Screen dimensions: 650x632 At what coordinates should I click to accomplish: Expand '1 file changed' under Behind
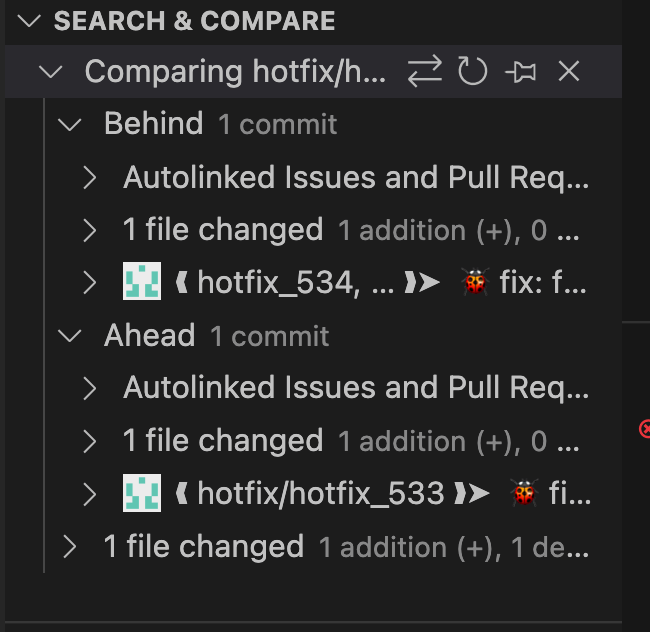(90, 231)
